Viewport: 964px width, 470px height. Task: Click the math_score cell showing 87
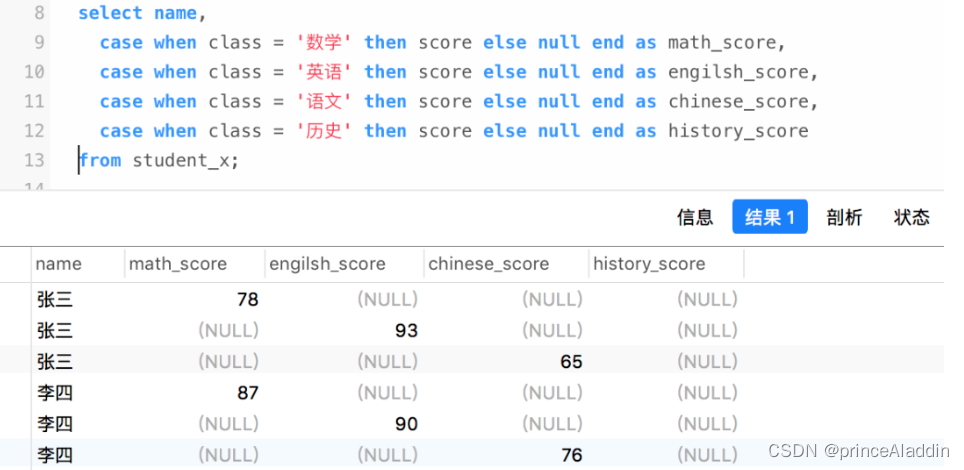tap(248, 392)
